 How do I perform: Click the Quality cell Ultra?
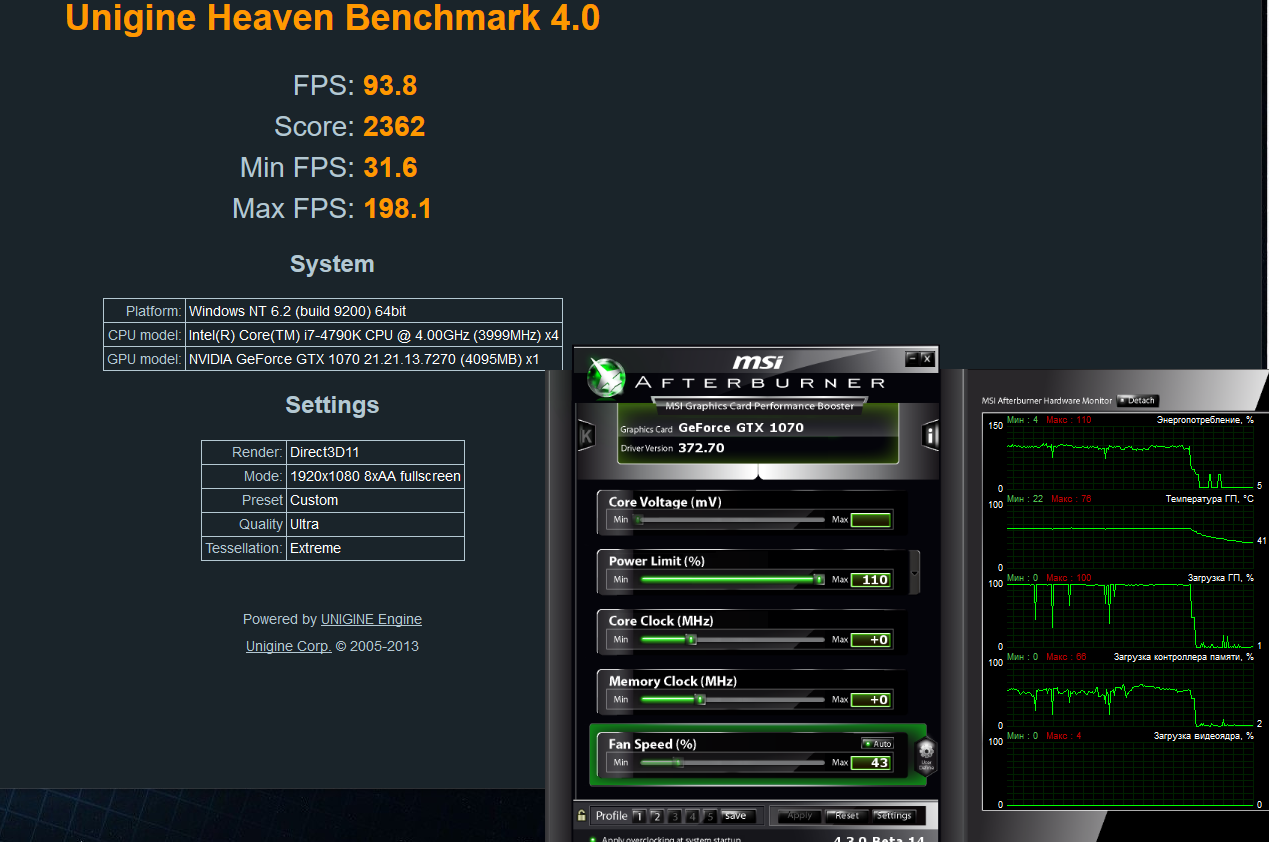pos(375,524)
